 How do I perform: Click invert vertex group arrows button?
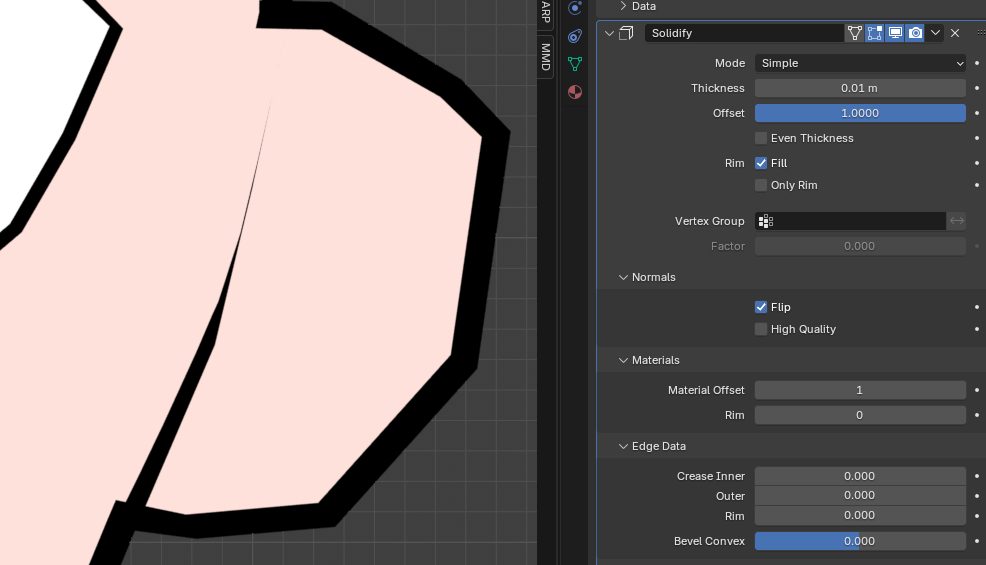[x=956, y=221]
